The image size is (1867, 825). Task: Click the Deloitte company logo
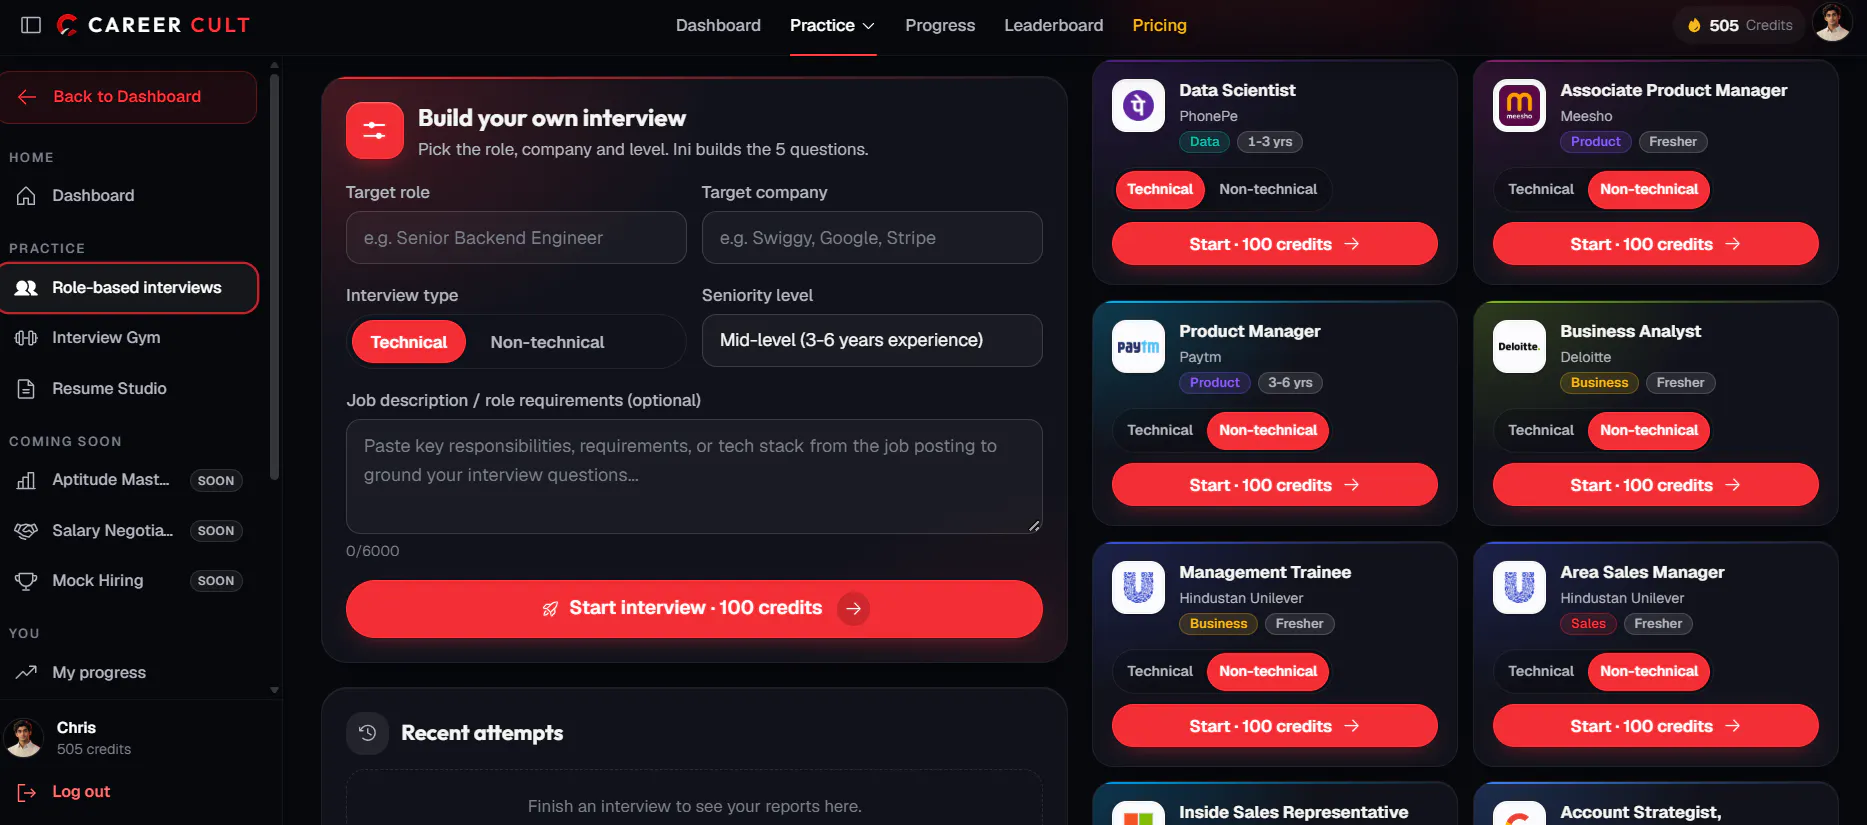tap(1519, 346)
